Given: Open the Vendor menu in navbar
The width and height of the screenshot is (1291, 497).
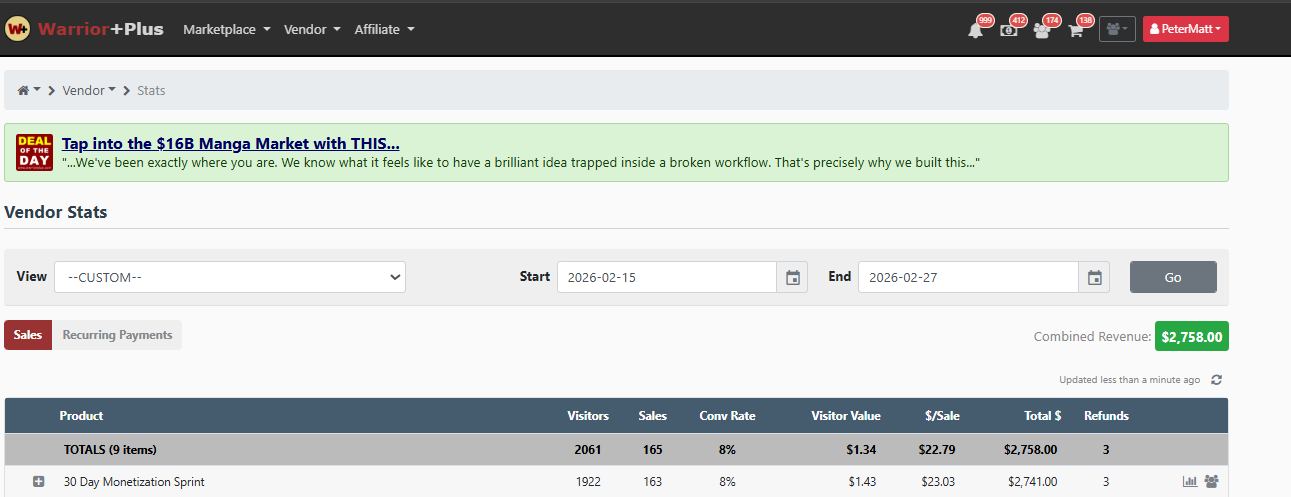Looking at the screenshot, I should click(312, 29).
